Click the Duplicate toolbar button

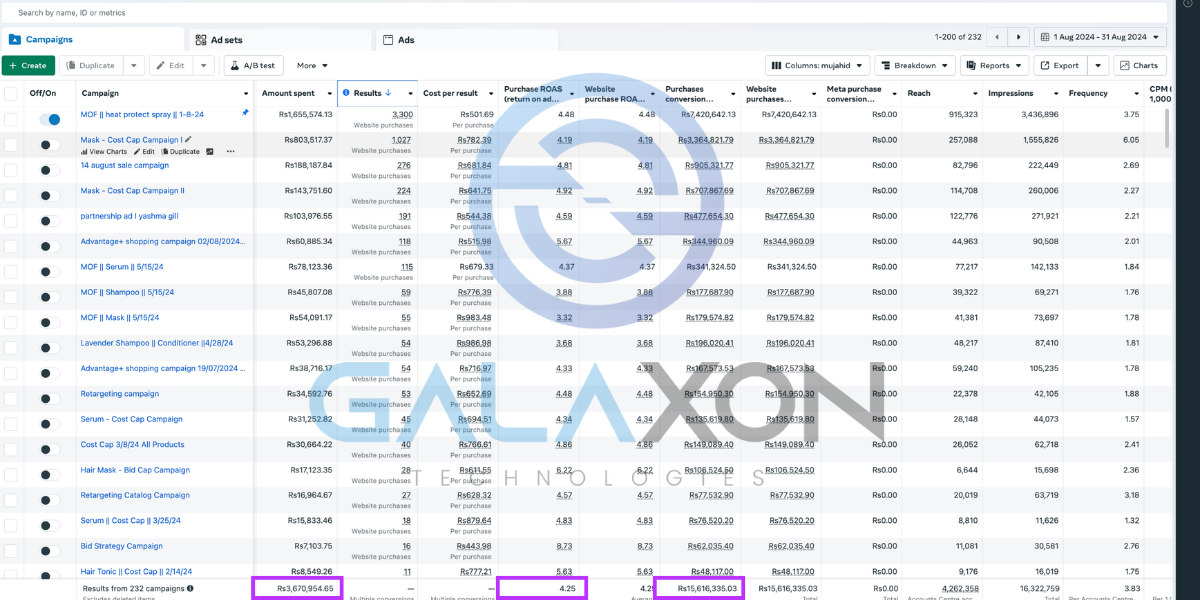[90, 65]
